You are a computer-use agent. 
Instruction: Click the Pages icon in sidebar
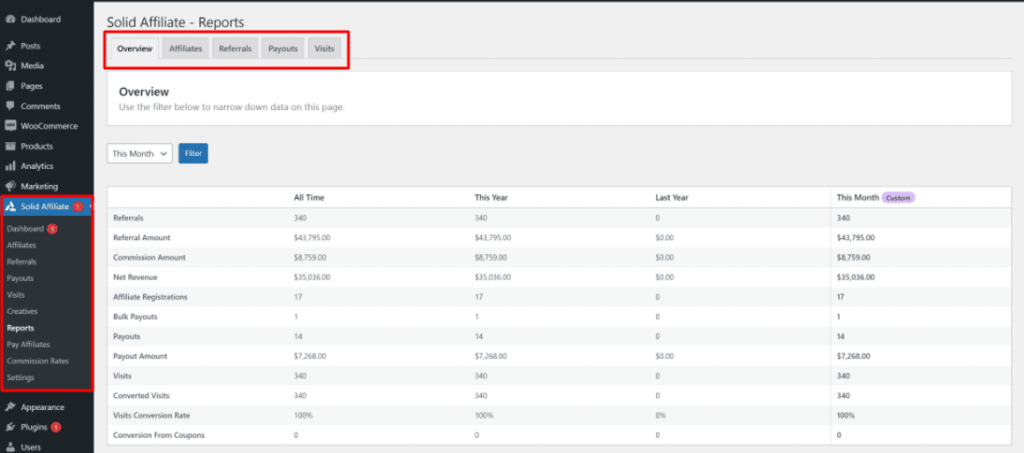coord(10,86)
